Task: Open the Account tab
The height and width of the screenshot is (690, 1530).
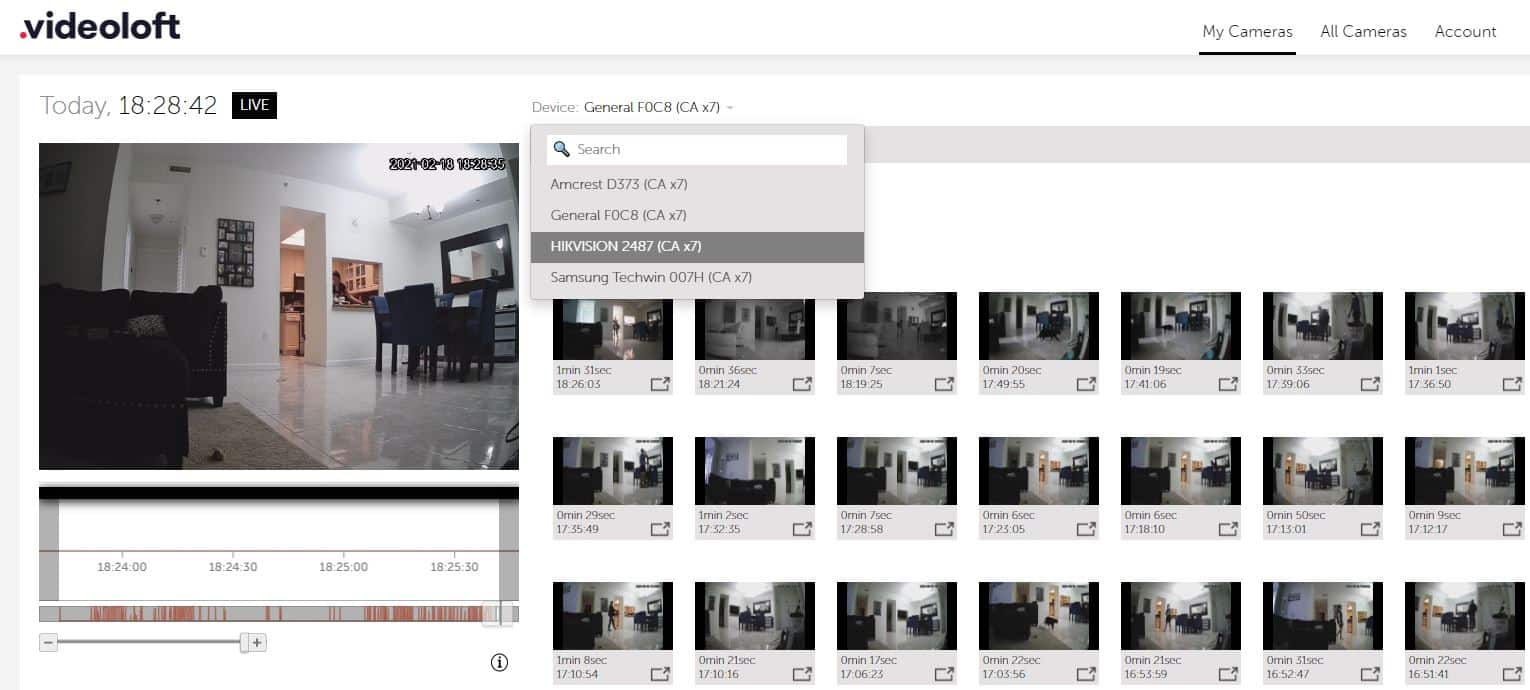Action: tap(1465, 32)
